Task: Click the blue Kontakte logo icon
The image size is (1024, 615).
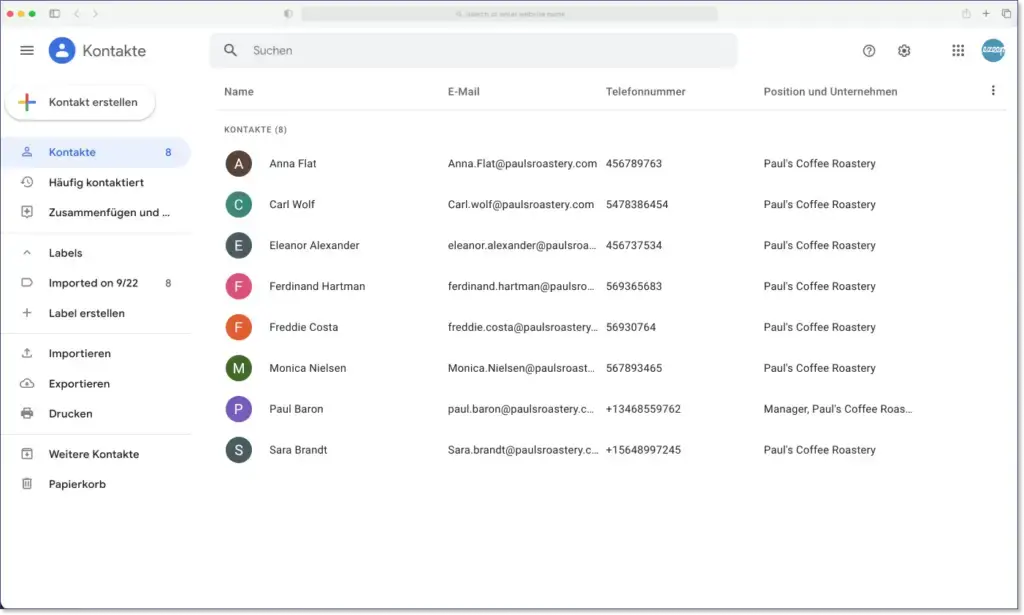Action: click(61, 50)
